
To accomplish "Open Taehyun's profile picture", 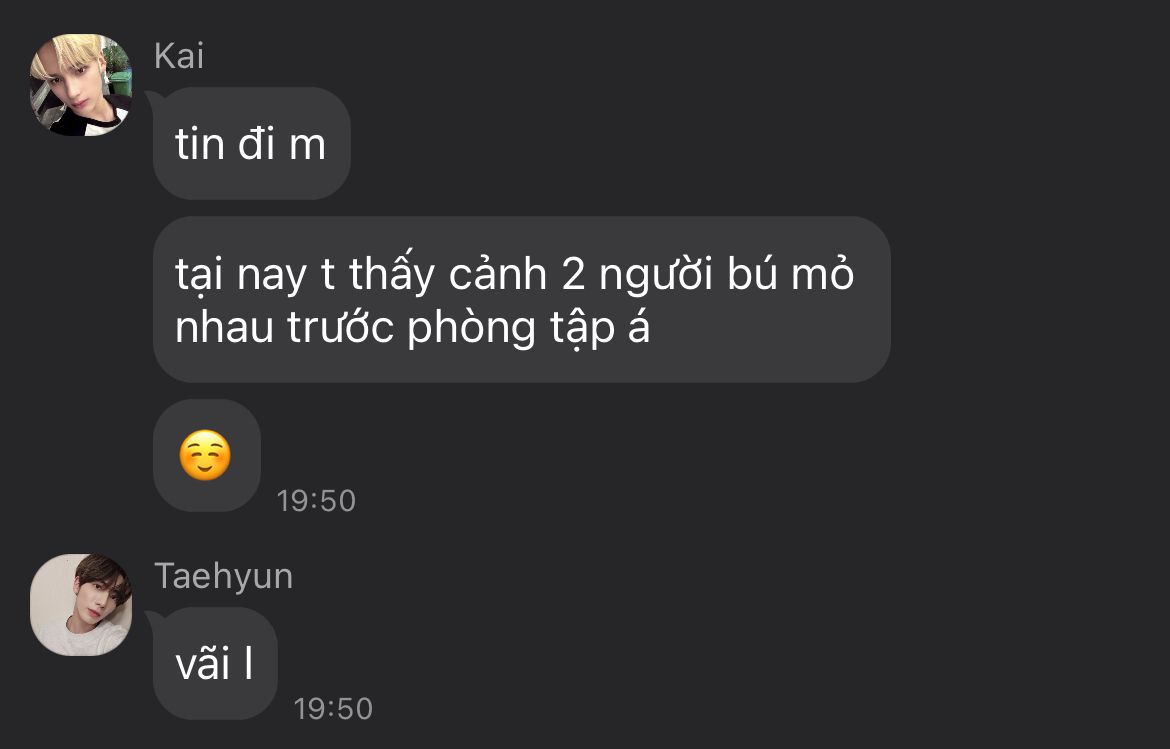I will point(81,605).
